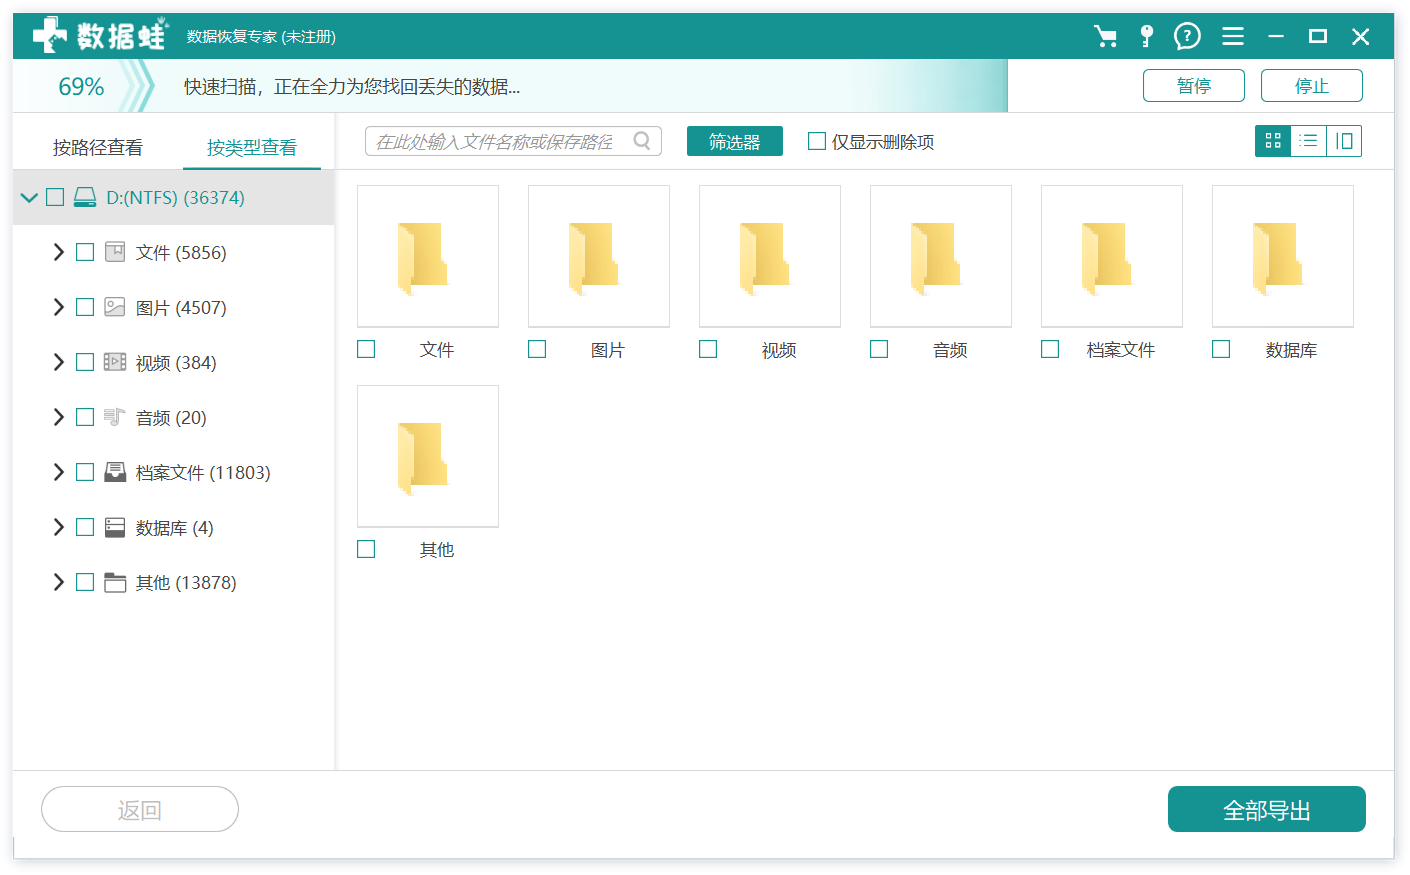Switch to preview pane view

pos(1344,141)
